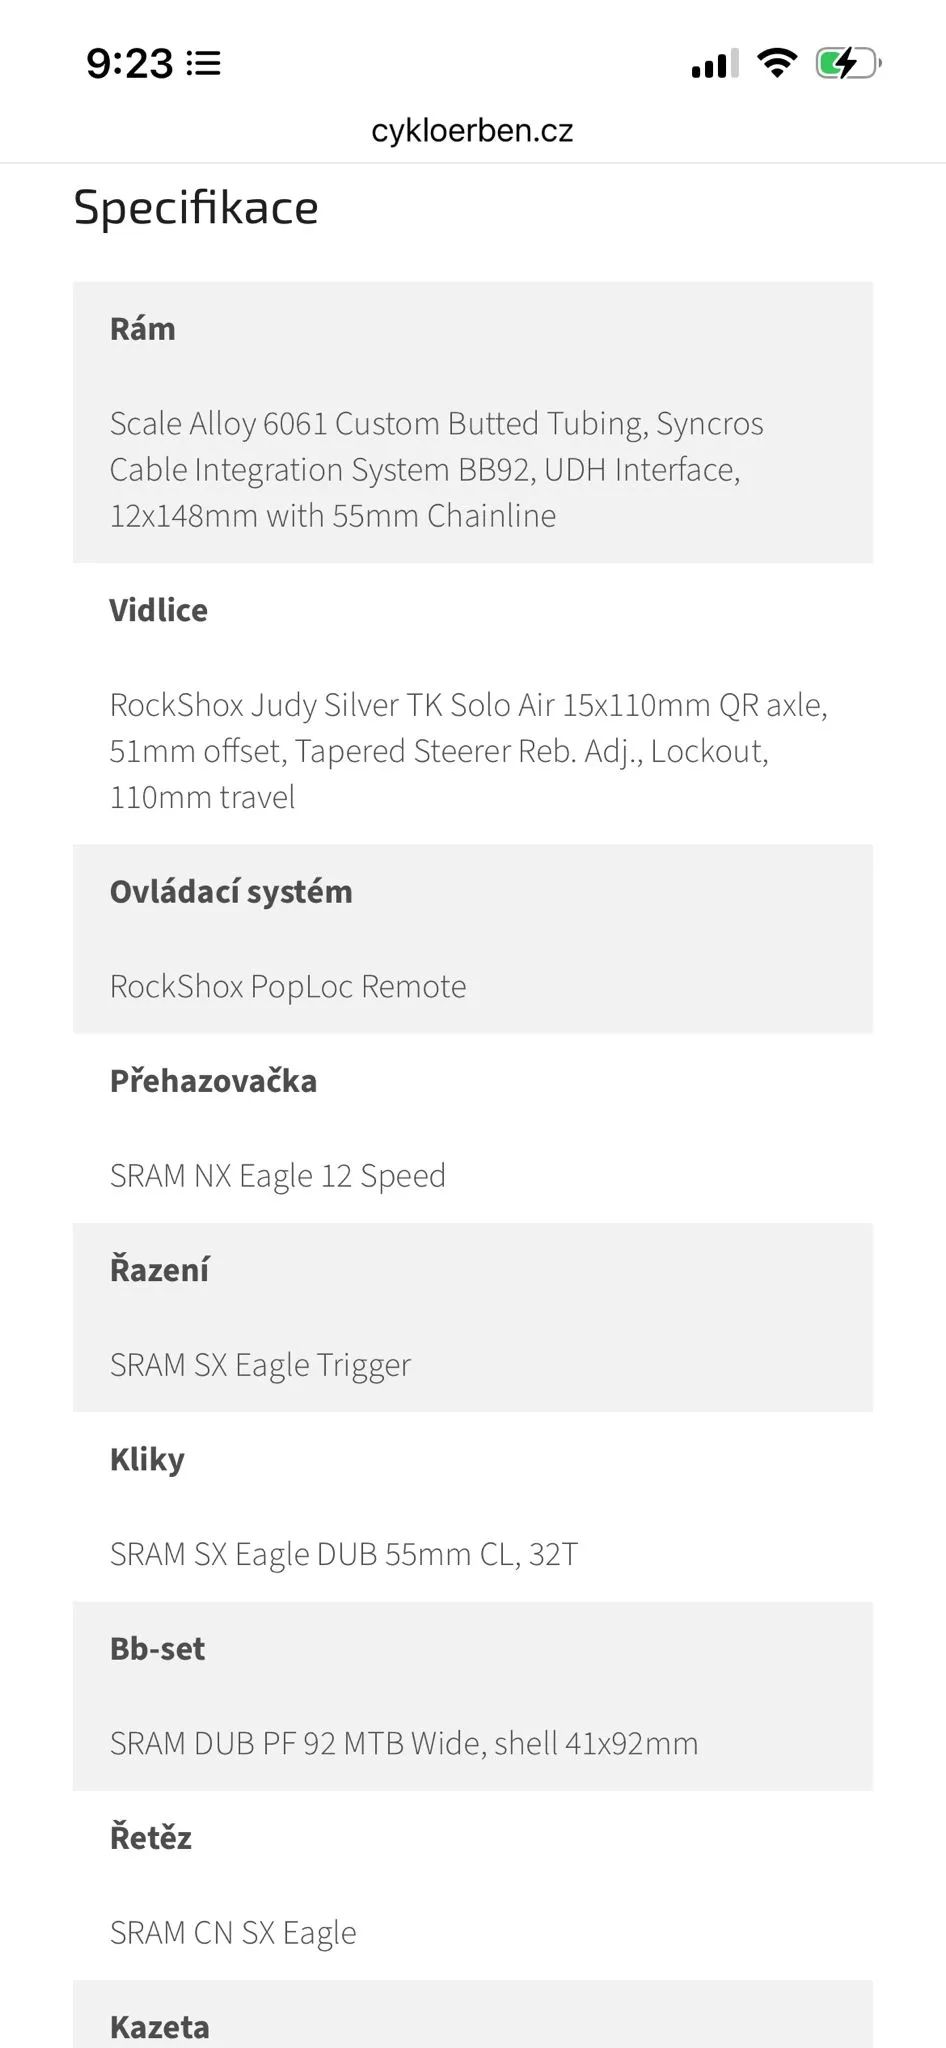
Task: Tap the SRAM DUB PF 92 bottom bracket text
Action: [404, 1743]
